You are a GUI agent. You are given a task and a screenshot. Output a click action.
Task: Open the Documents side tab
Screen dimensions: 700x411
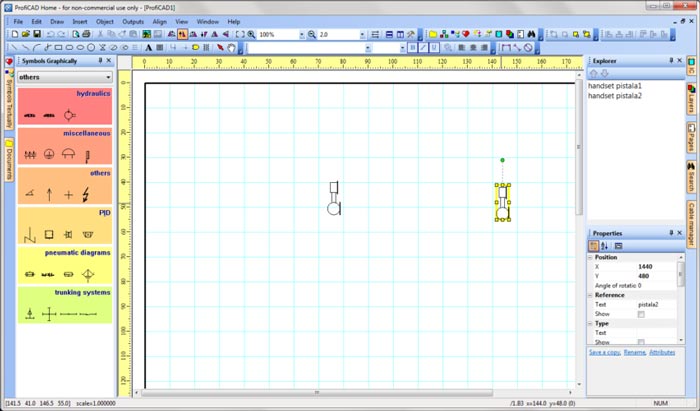click(x=9, y=160)
